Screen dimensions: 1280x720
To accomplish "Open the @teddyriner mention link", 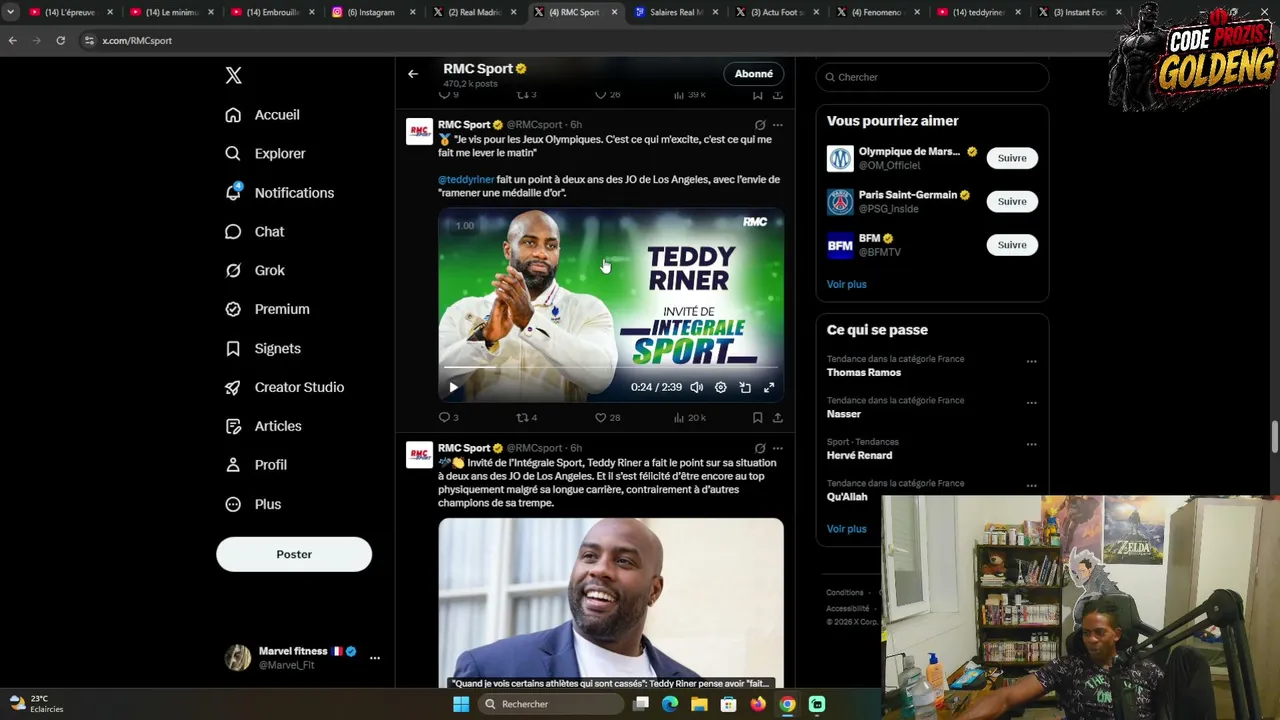I will (466, 180).
